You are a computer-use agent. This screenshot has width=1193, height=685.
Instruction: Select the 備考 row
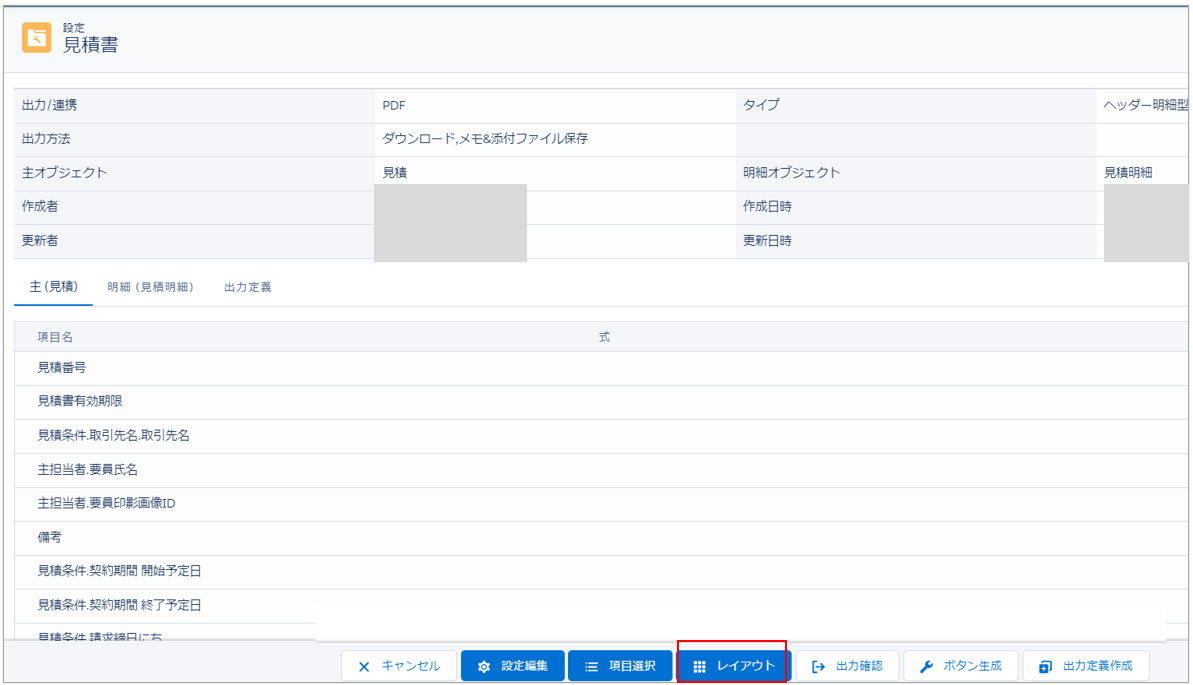point(50,537)
